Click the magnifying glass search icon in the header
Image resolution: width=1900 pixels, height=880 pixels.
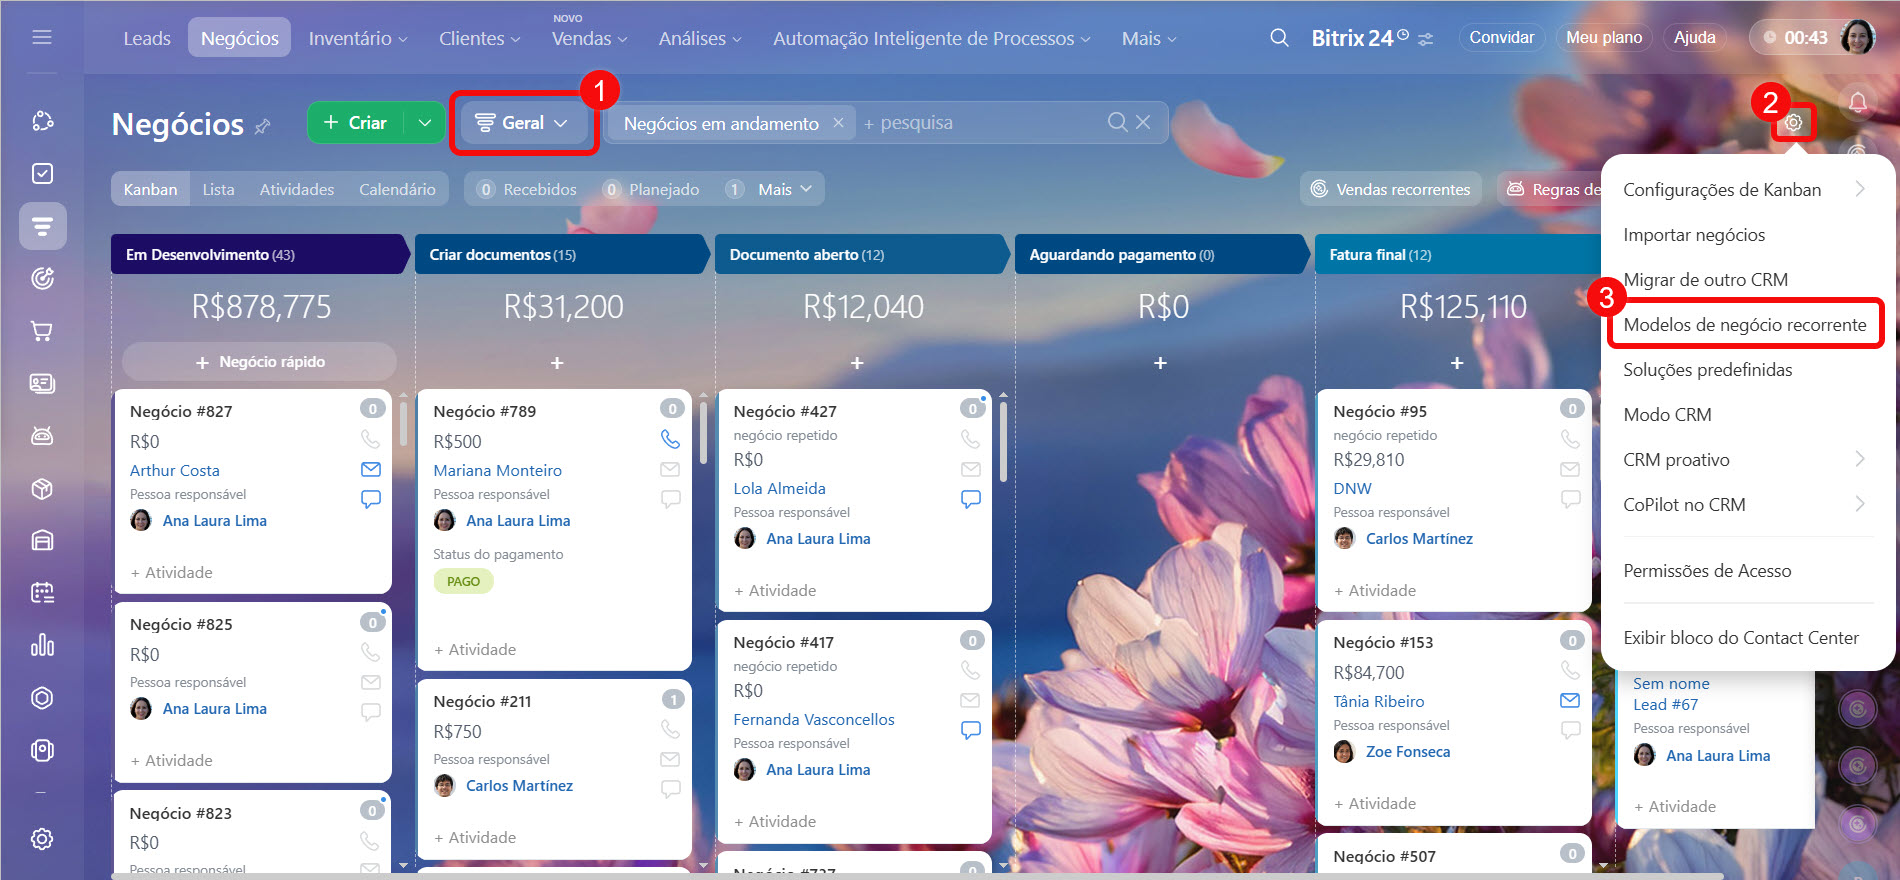pyautogui.click(x=1278, y=38)
